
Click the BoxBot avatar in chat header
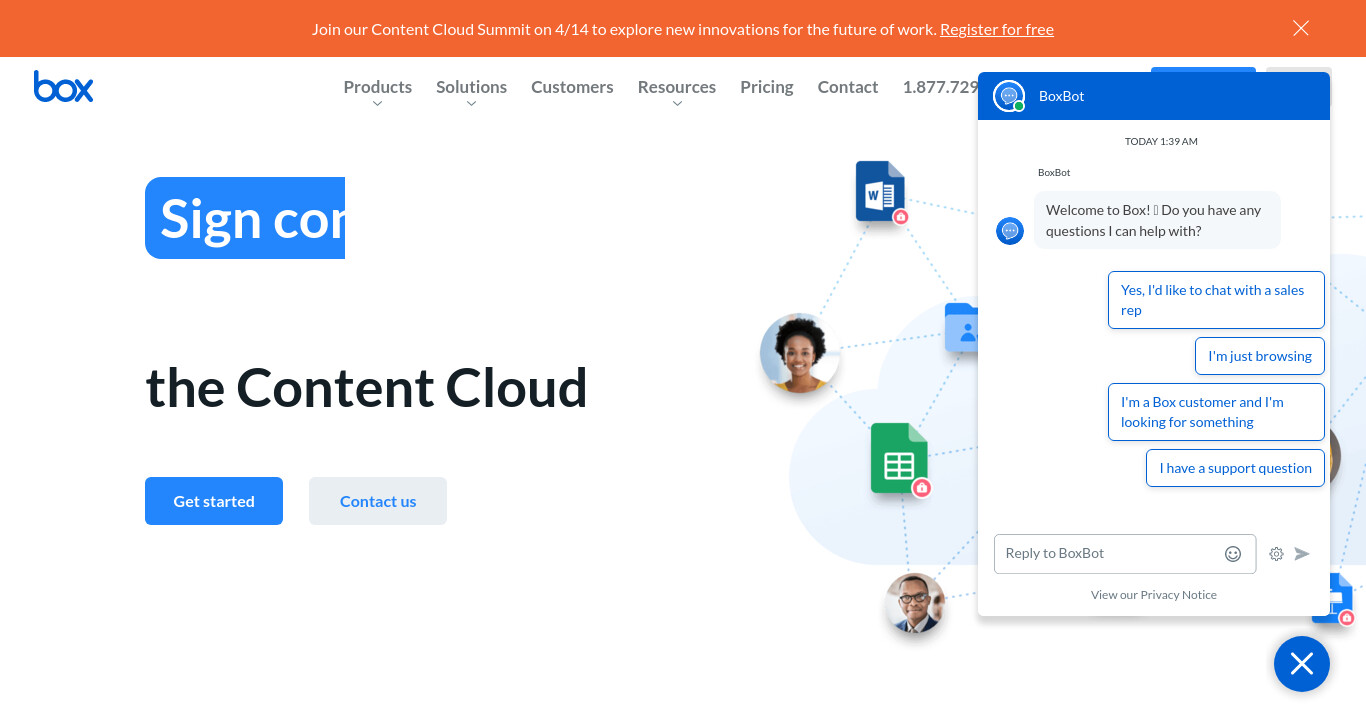tap(1009, 96)
